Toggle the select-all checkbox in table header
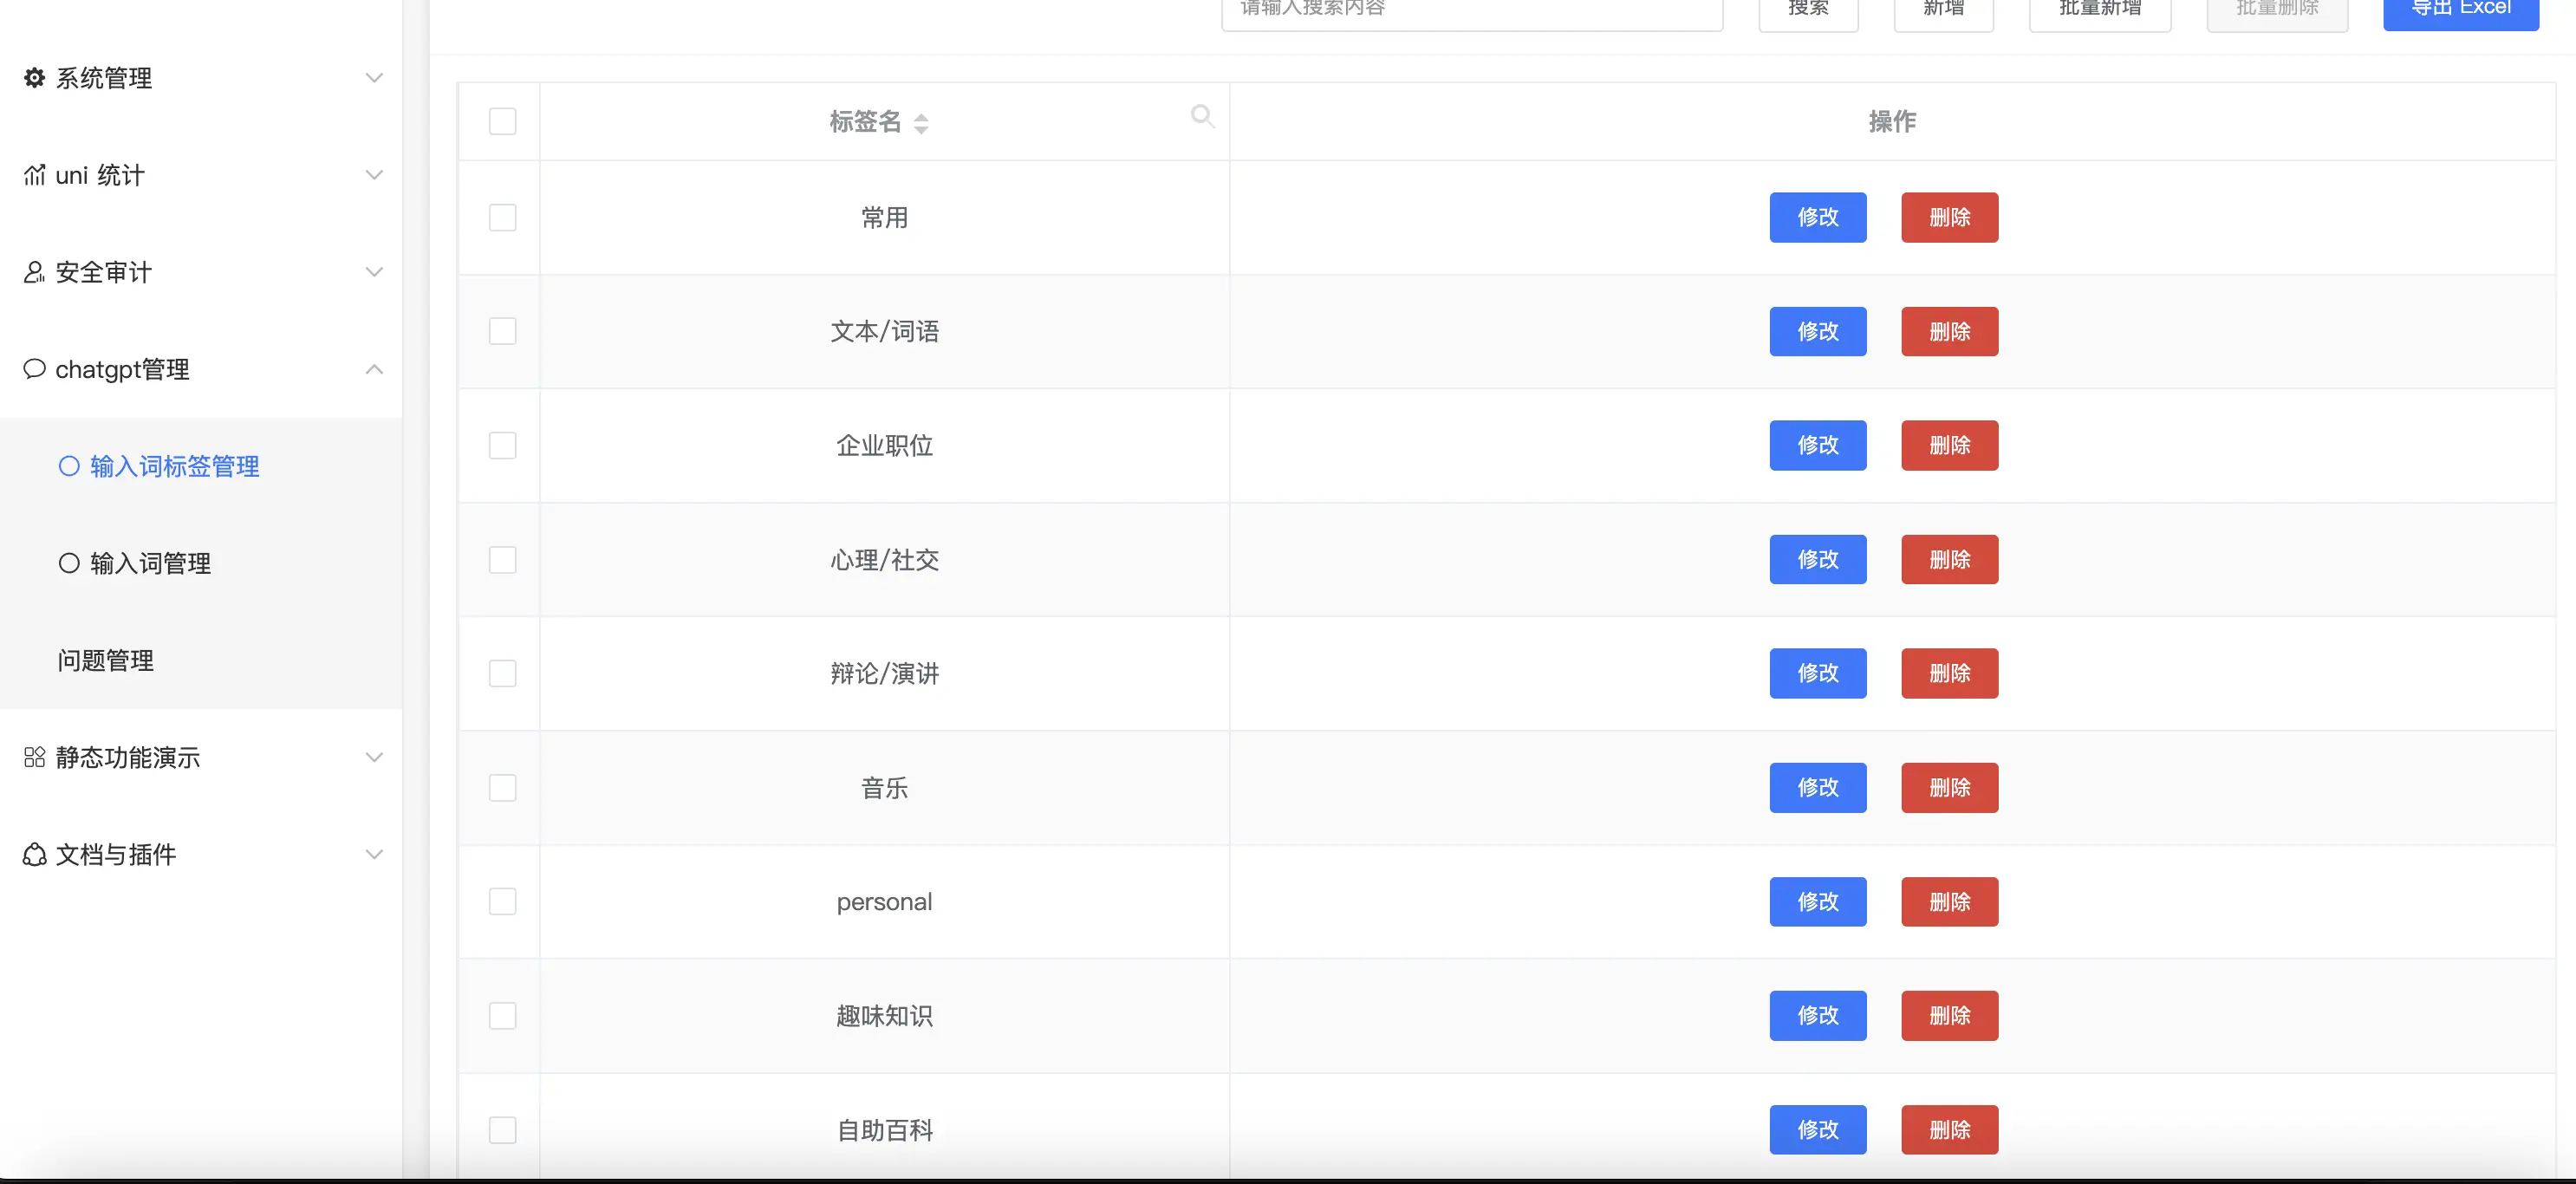Viewport: 2576px width, 1184px height. [502, 121]
